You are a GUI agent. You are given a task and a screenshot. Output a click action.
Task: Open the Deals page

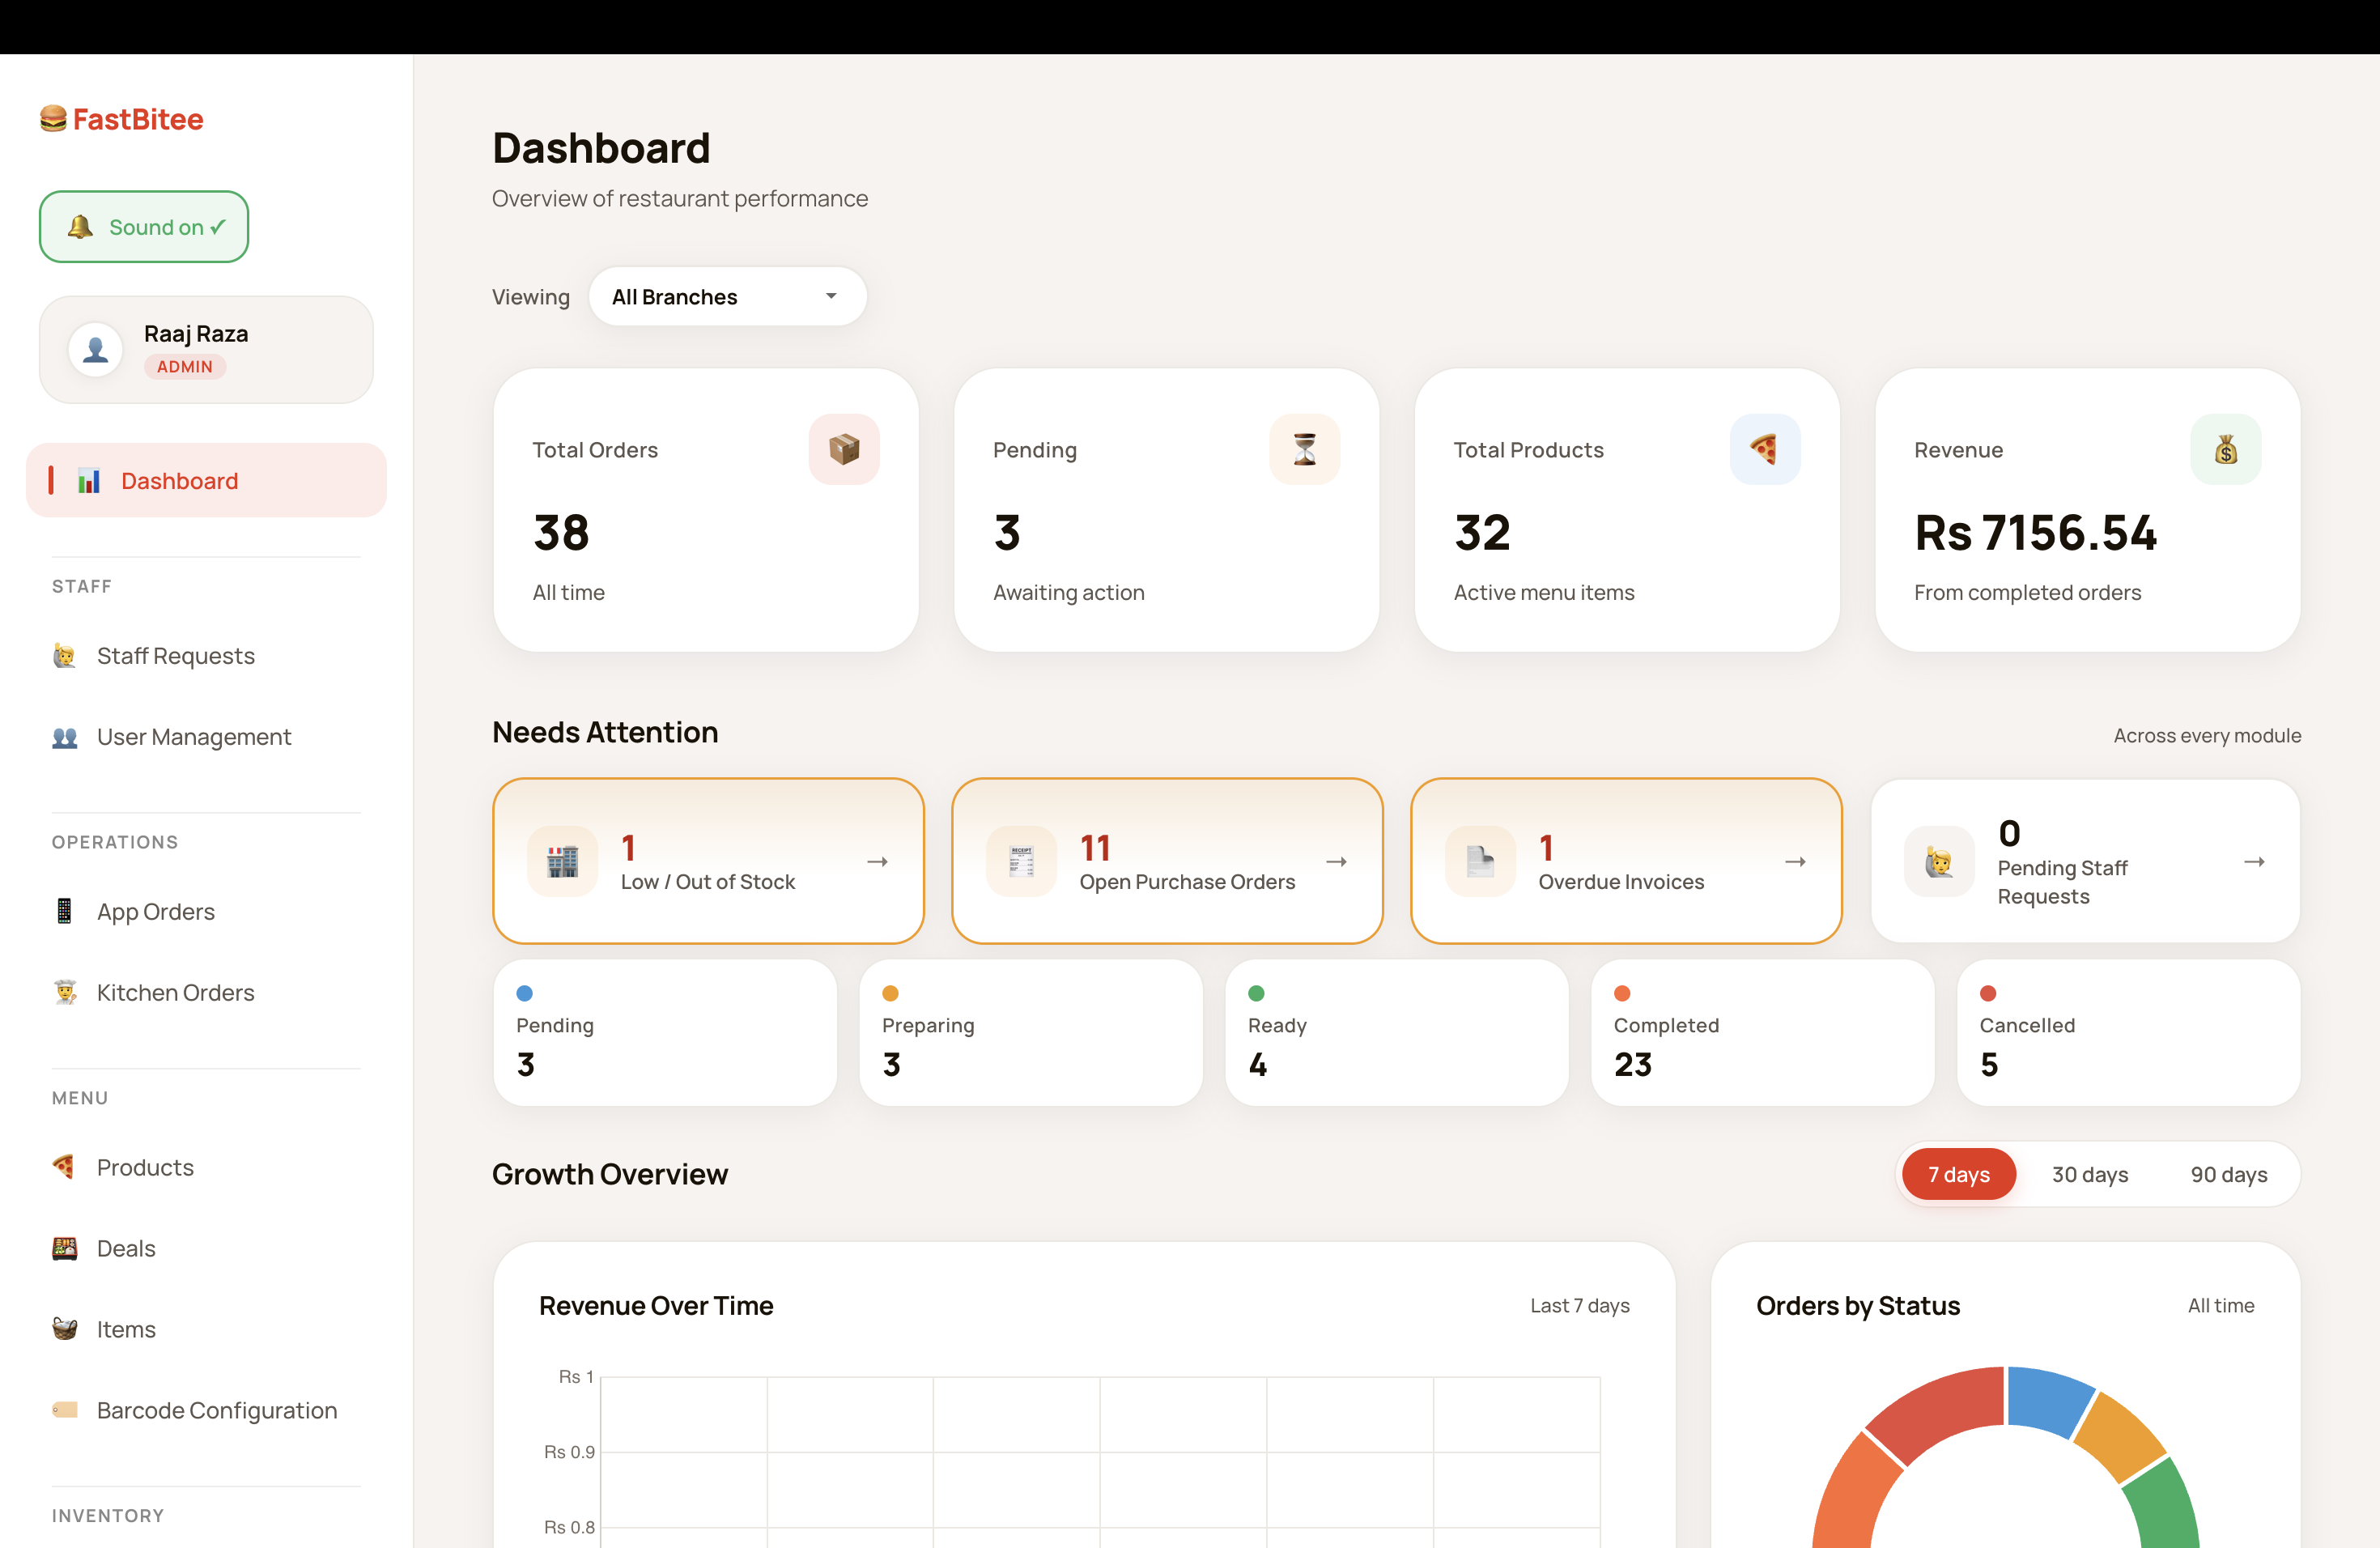[206, 1248]
